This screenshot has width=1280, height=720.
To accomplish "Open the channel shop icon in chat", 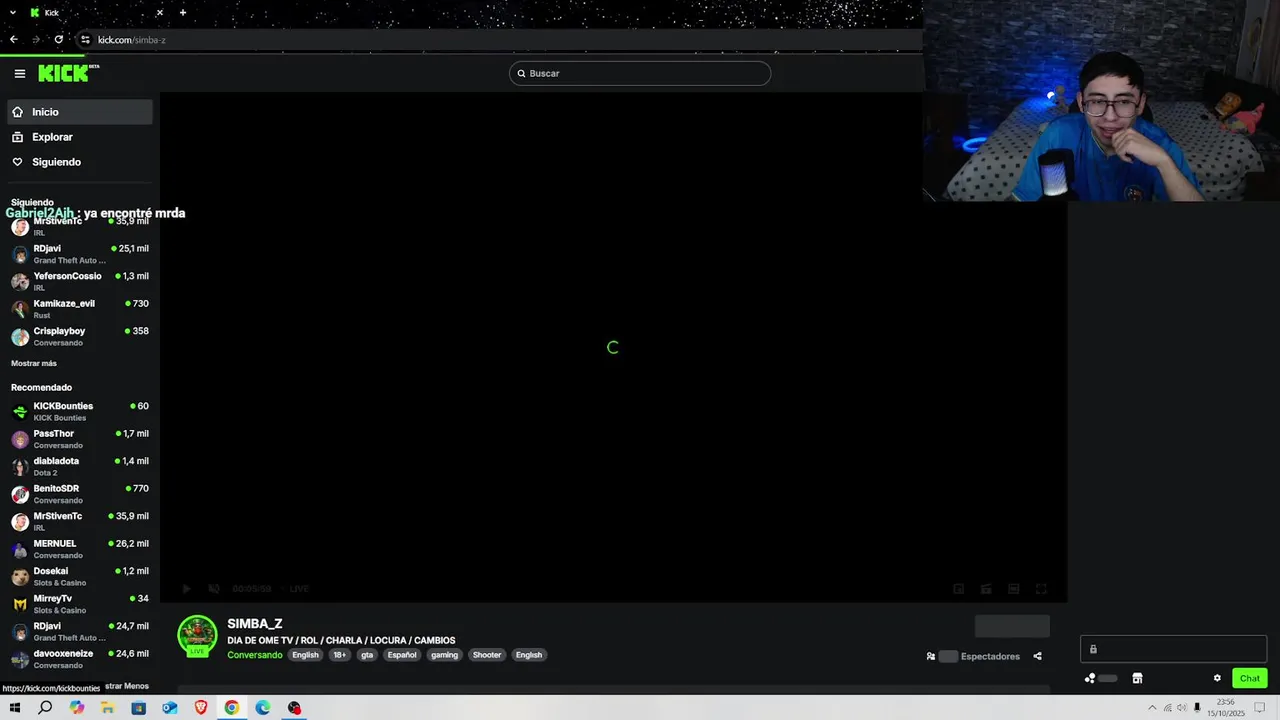I will click(1137, 678).
